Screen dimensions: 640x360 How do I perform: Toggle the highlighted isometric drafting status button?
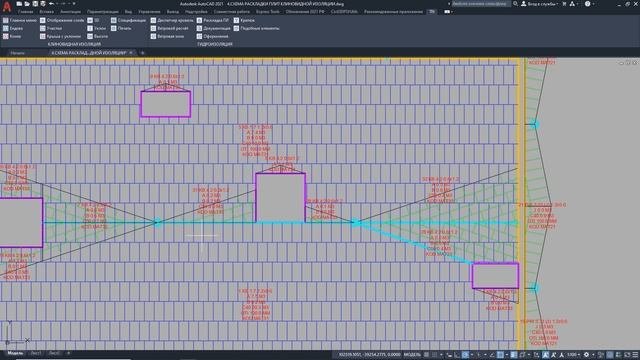tap(465, 355)
